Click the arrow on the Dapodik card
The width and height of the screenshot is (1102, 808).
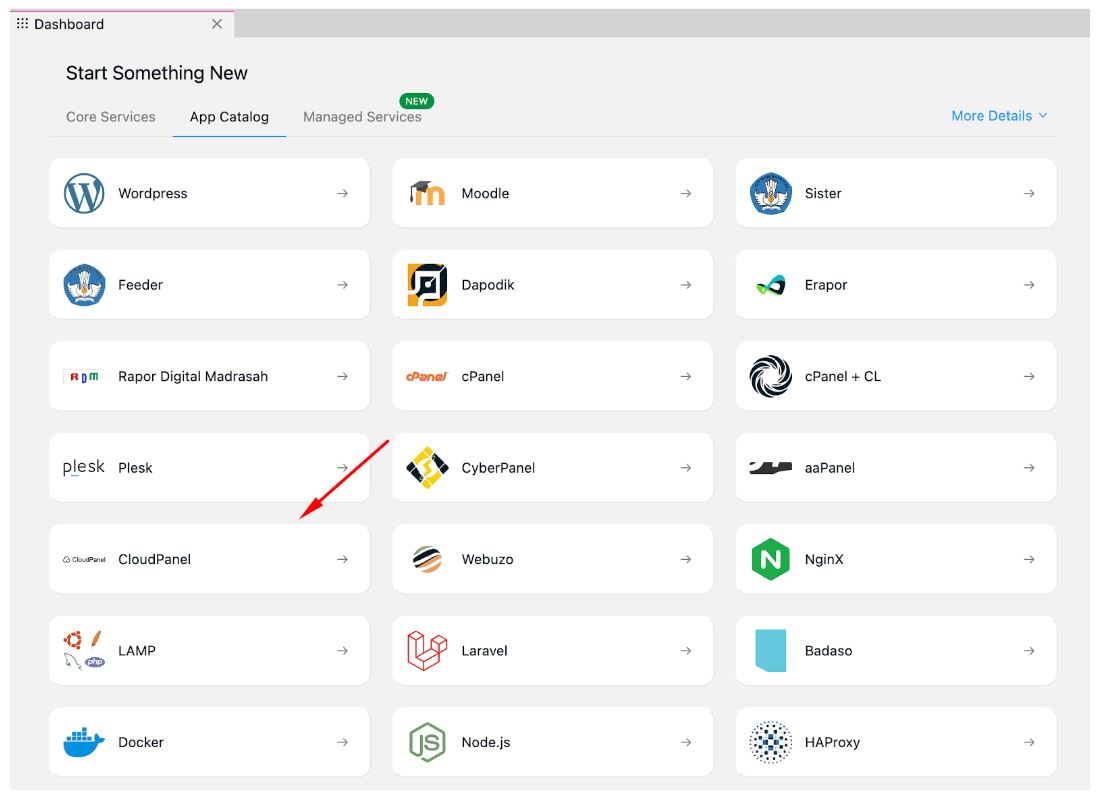click(x=685, y=284)
